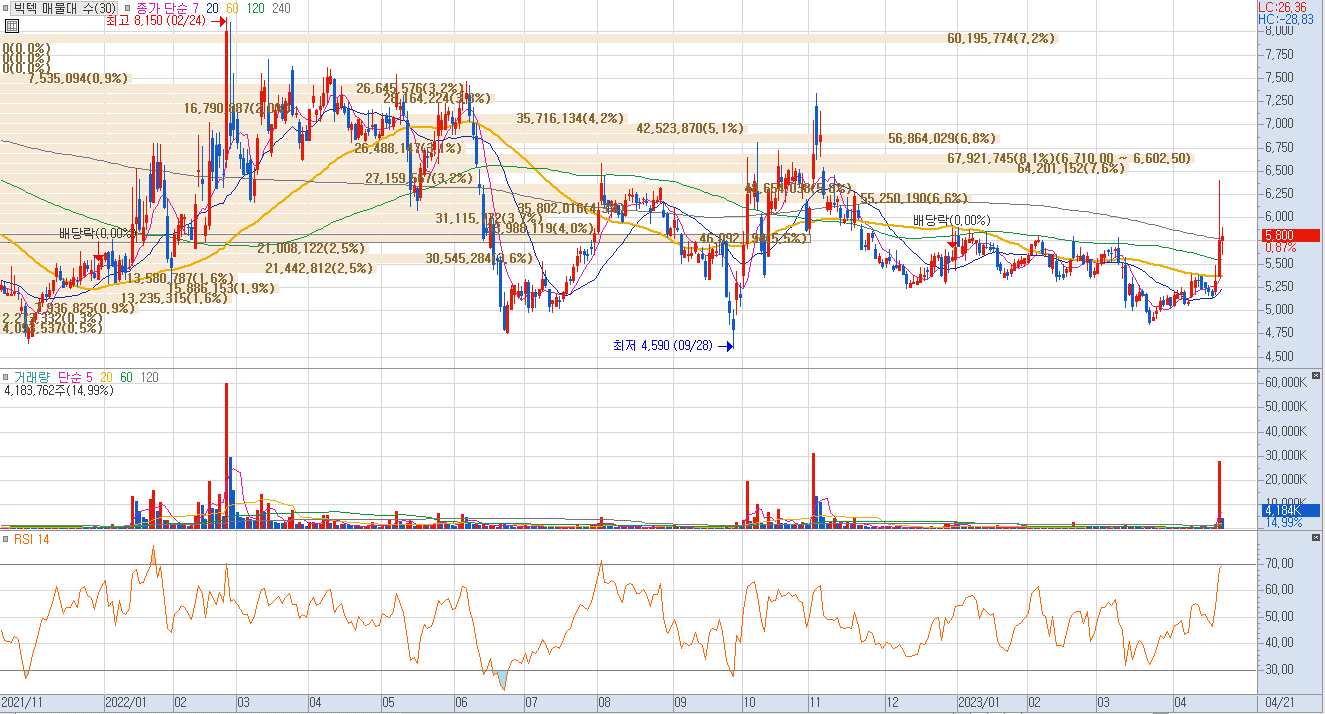Select the 55,250,190(6.6%) volume profile label

tap(913, 198)
